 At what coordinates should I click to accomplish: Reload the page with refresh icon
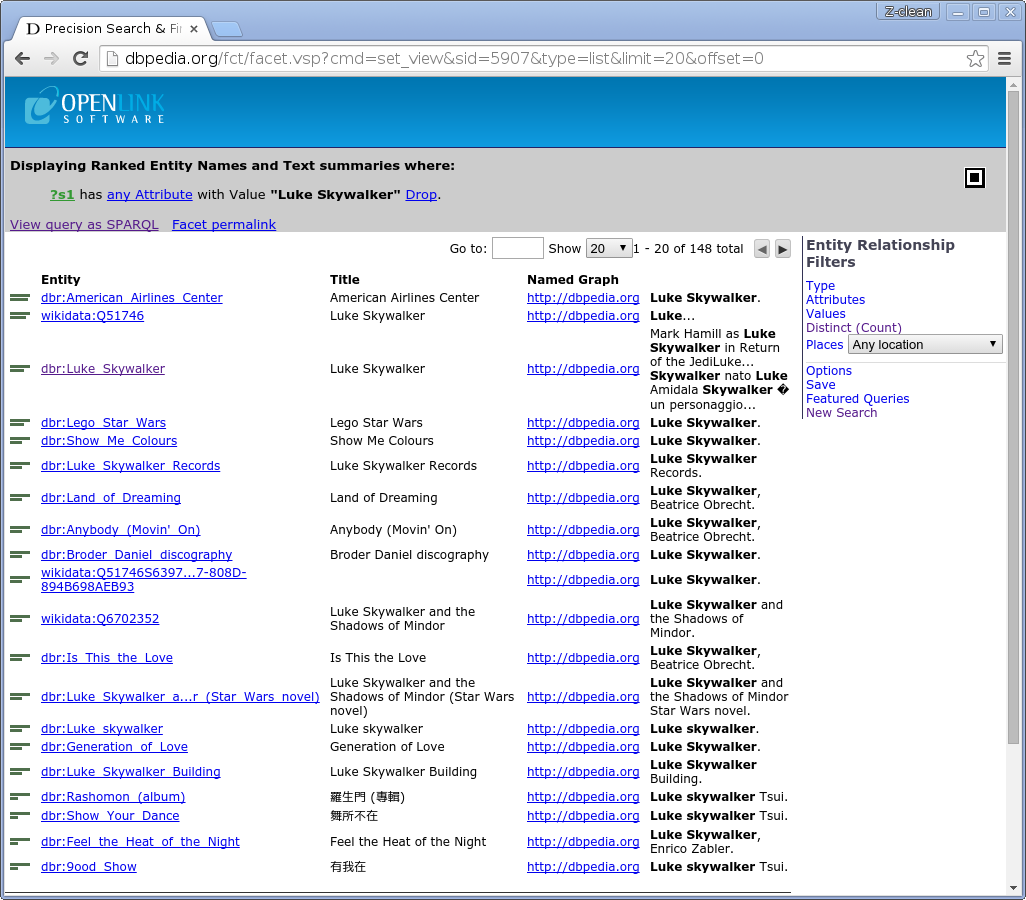[80, 59]
